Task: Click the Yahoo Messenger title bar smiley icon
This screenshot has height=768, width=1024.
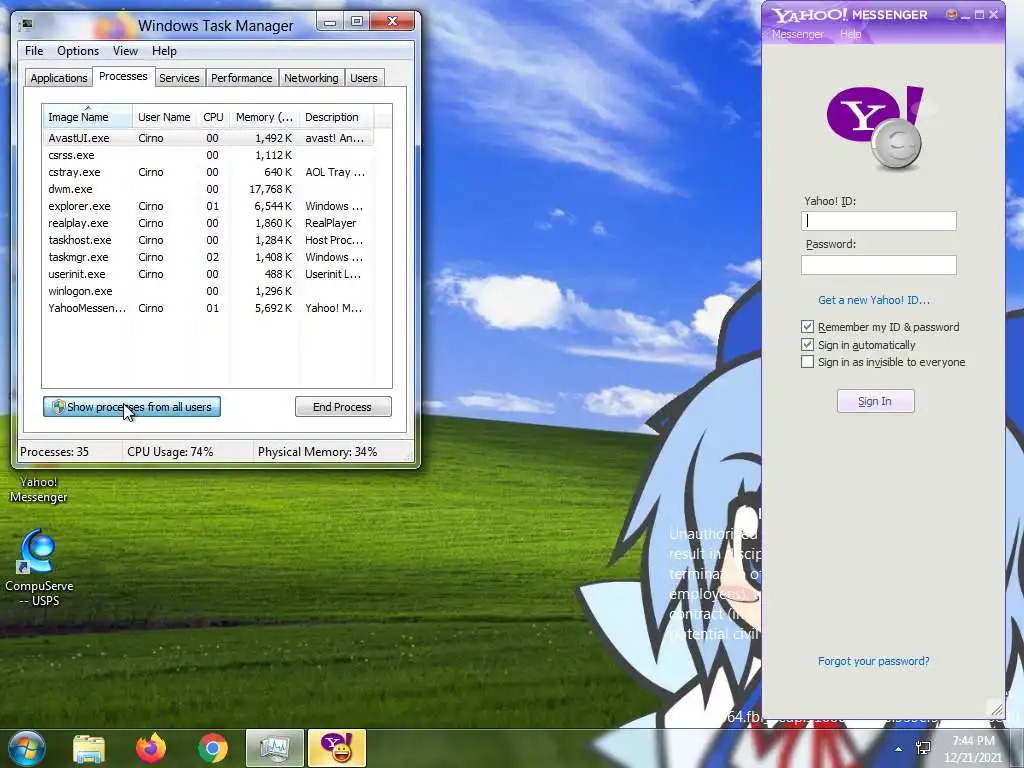Action: [x=952, y=14]
